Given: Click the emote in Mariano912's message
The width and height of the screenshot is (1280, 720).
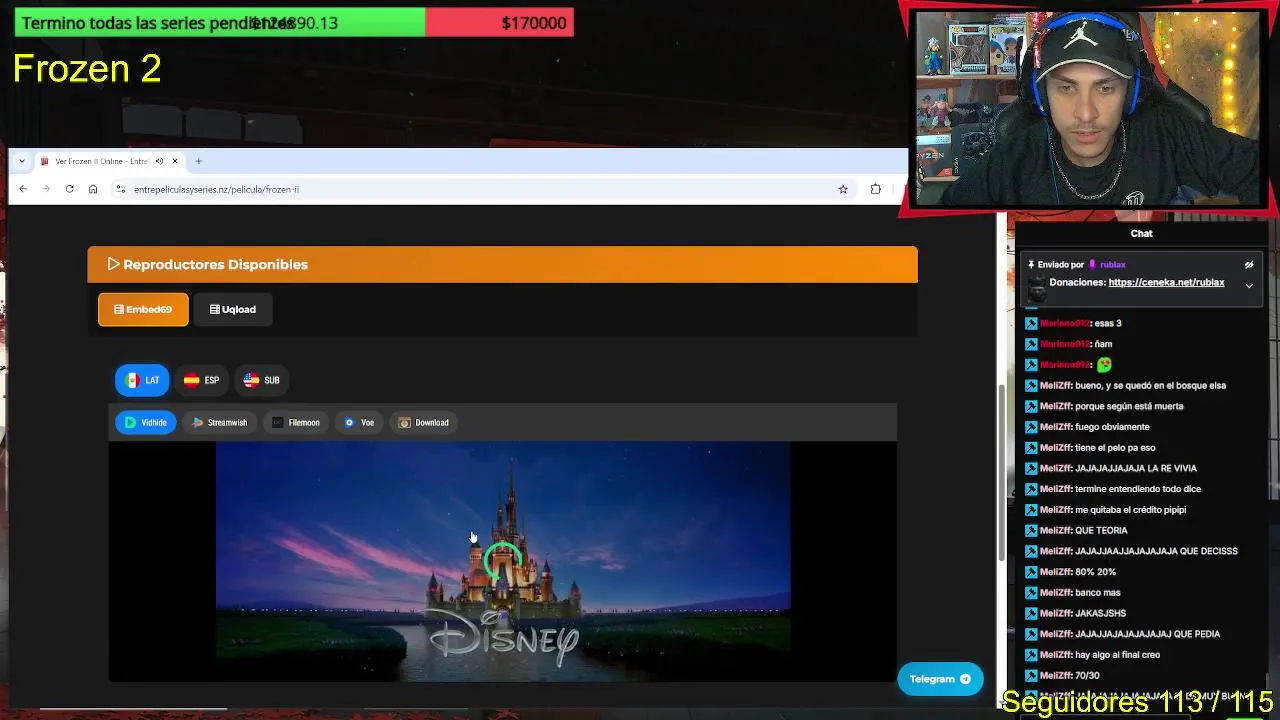Looking at the screenshot, I should pos(1104,365).
